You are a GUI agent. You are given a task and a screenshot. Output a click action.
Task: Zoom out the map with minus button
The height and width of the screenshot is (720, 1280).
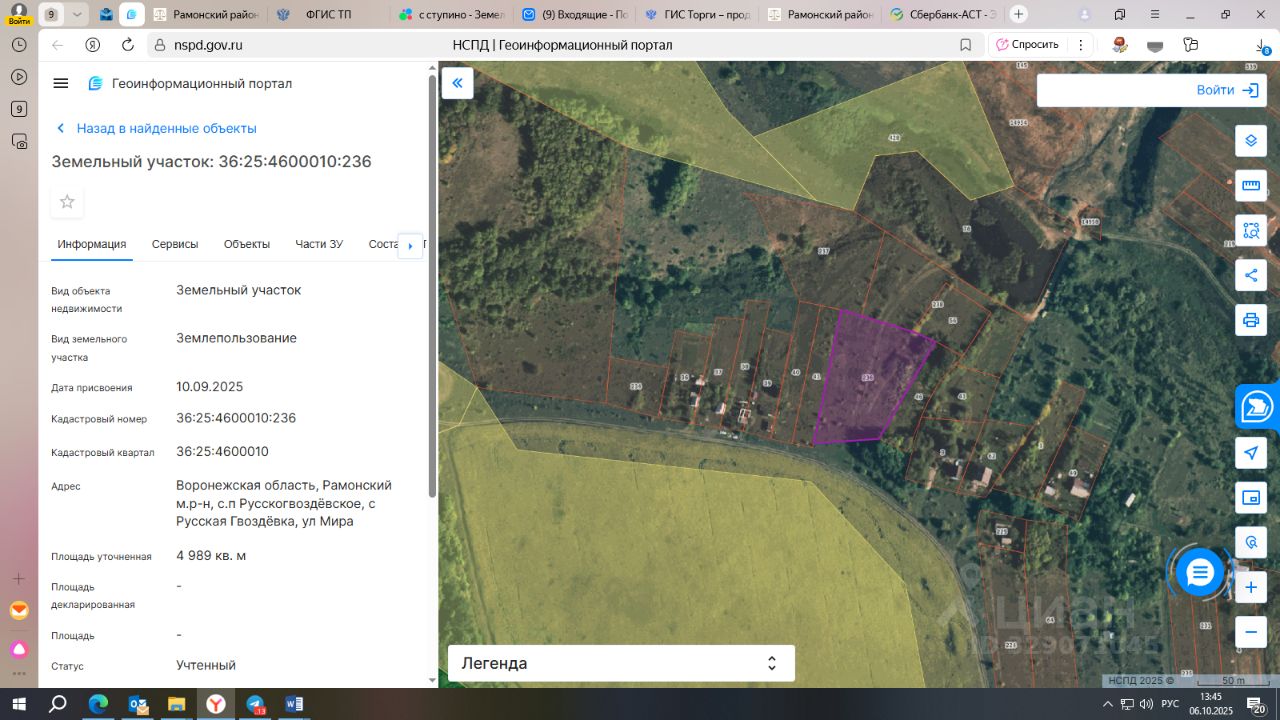1251,632
